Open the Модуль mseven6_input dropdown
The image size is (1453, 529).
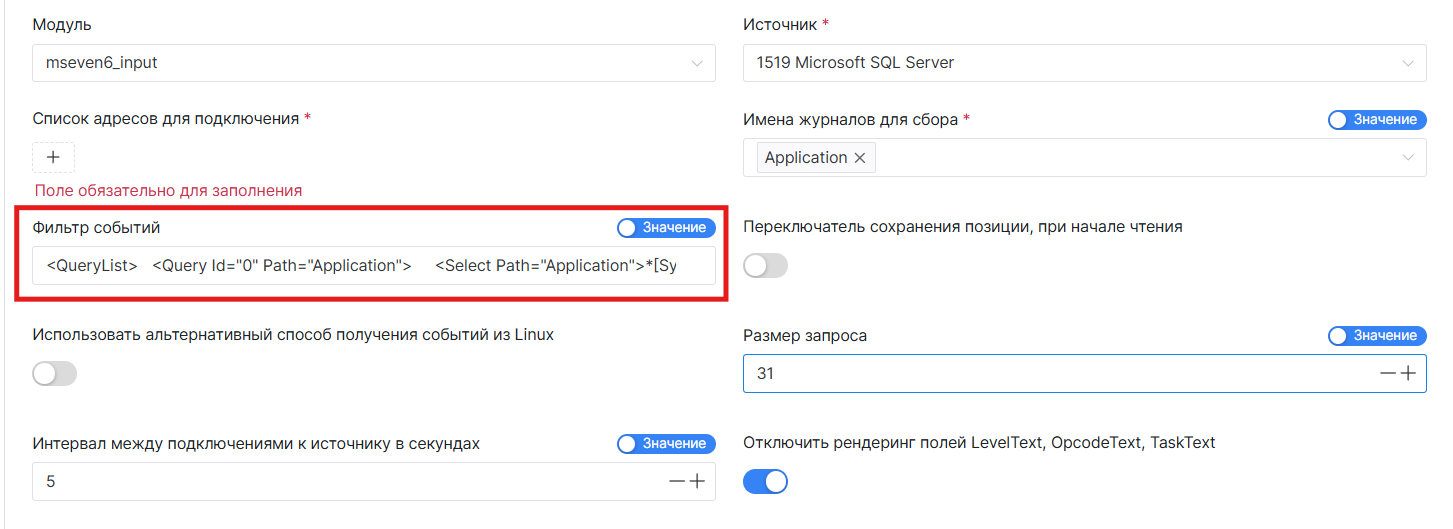pyautogui.click(x=373, y=63)
